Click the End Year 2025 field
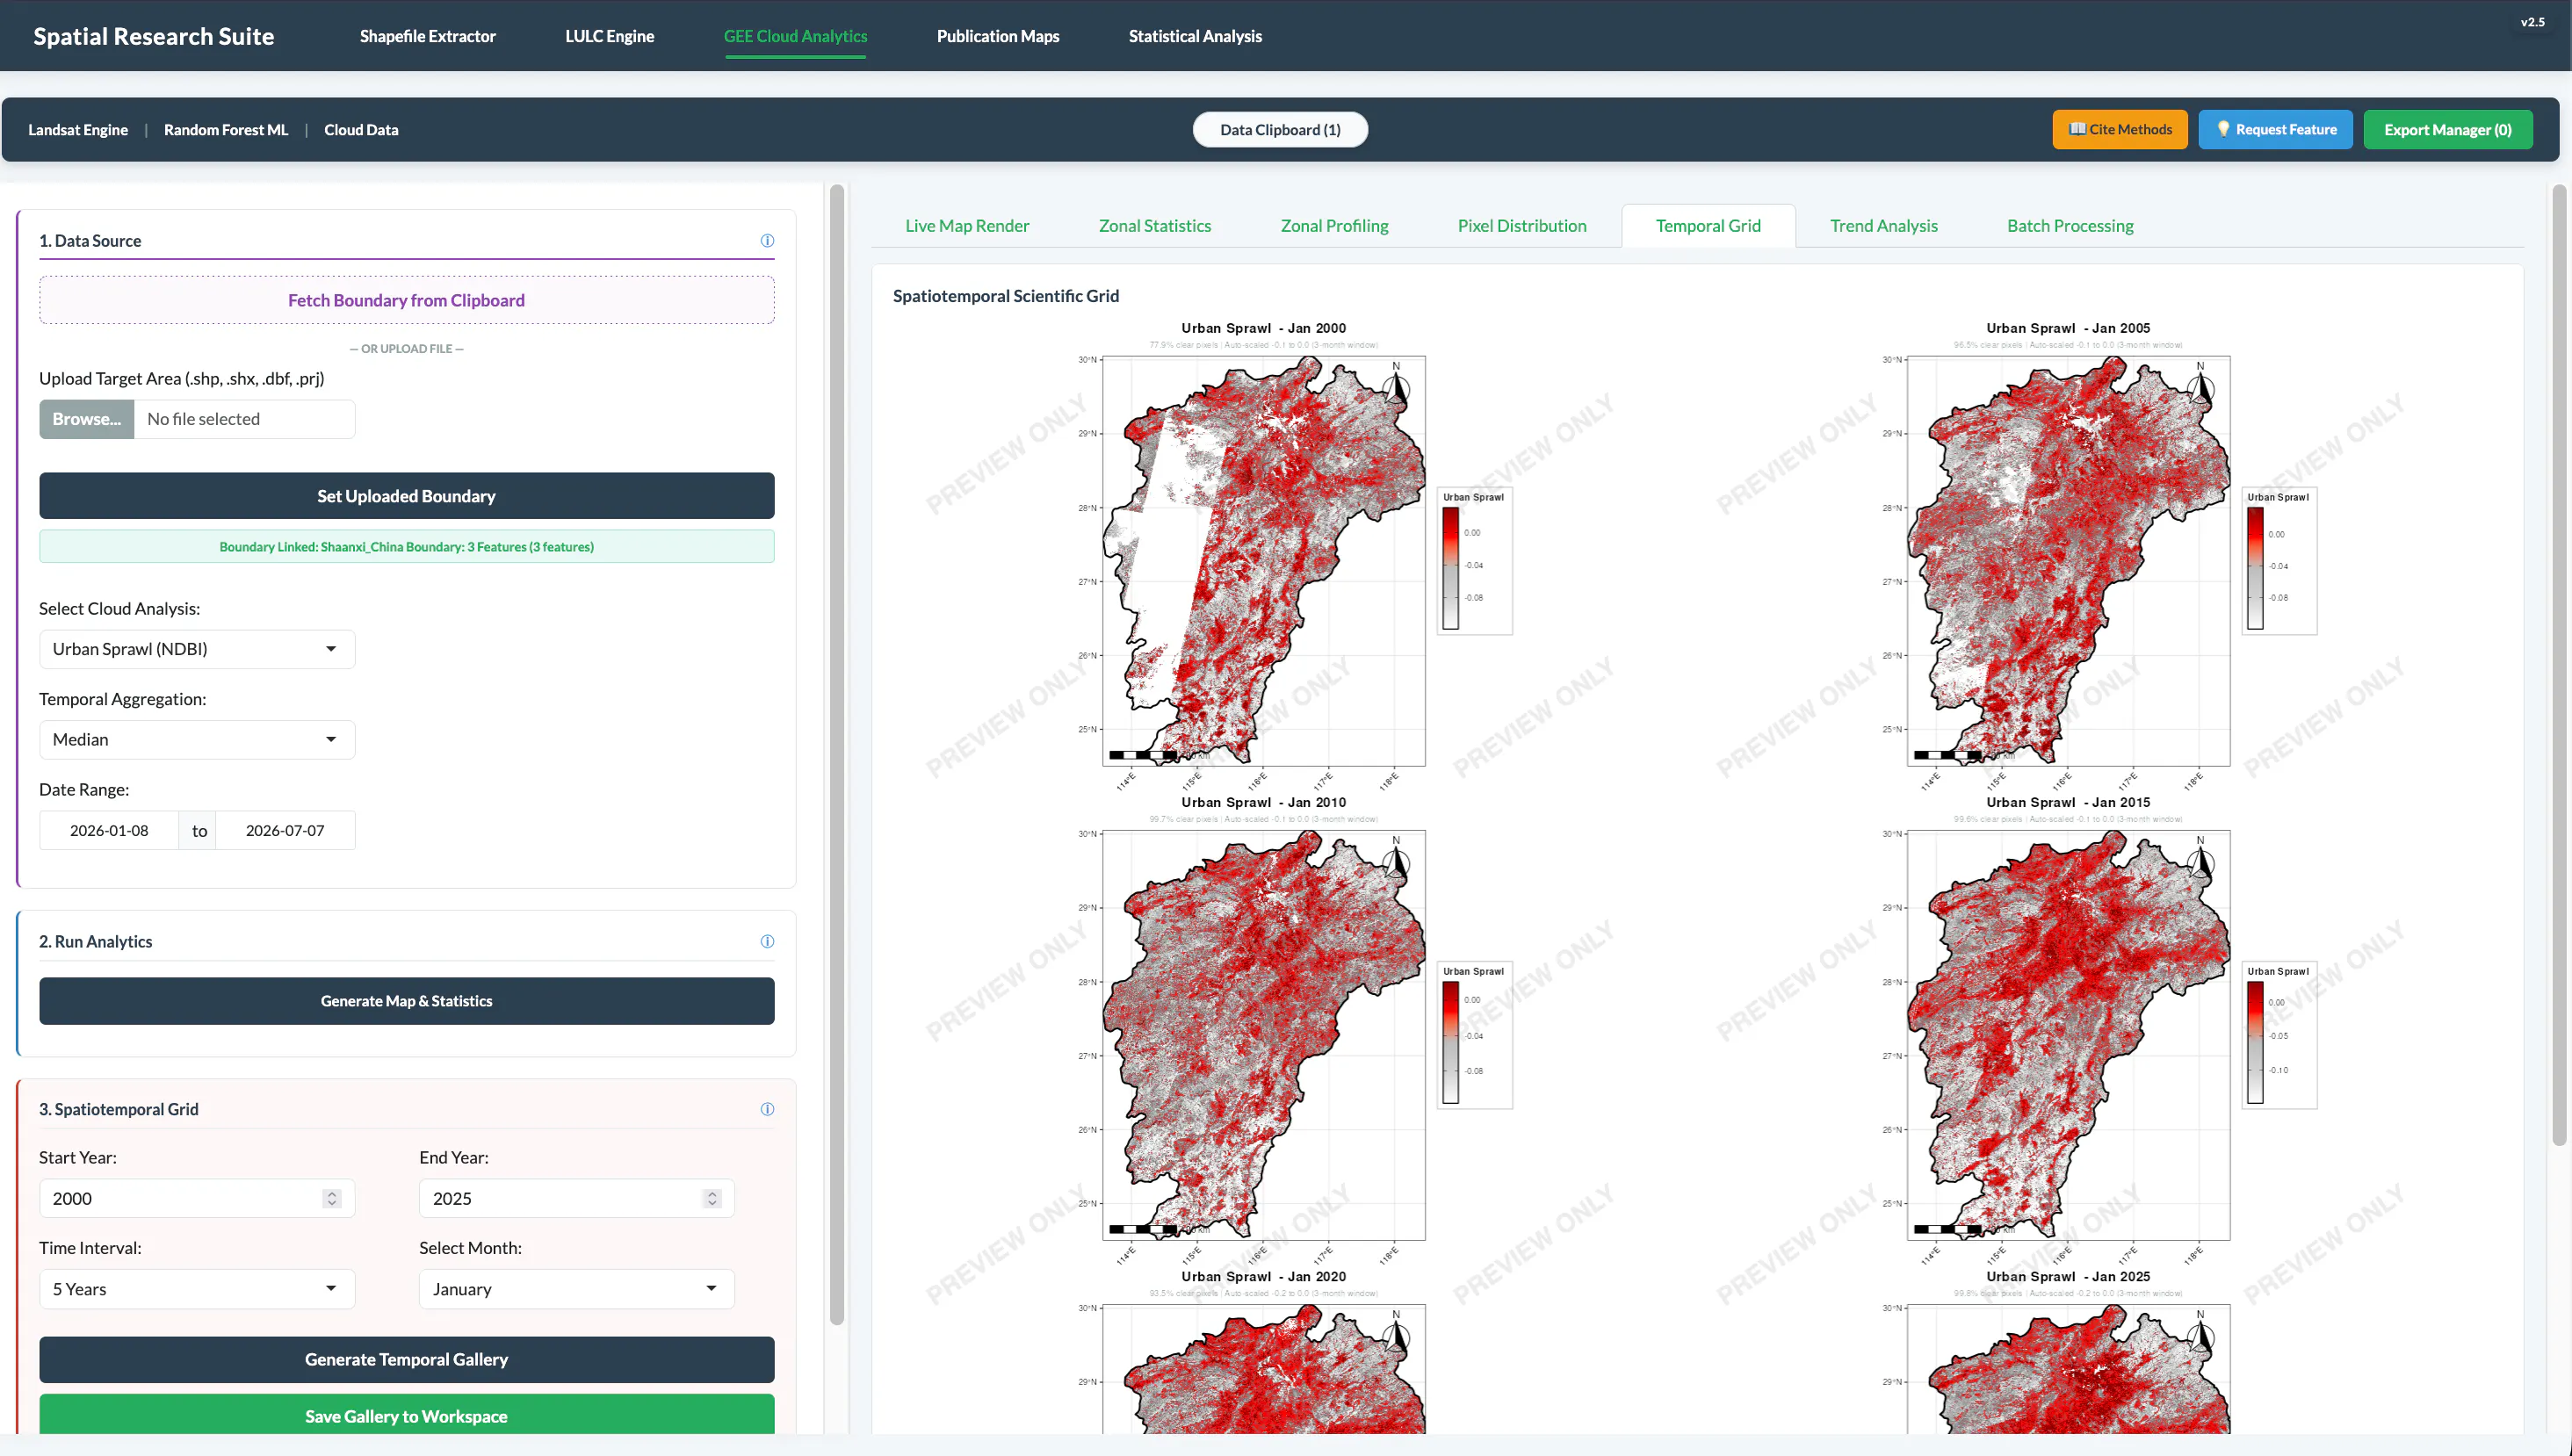 577,1198
